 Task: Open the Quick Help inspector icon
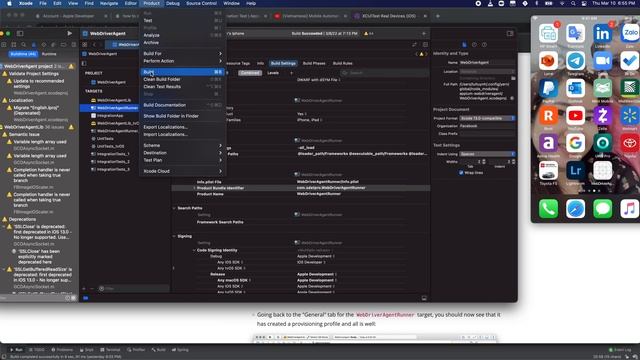tap(484, 44)
